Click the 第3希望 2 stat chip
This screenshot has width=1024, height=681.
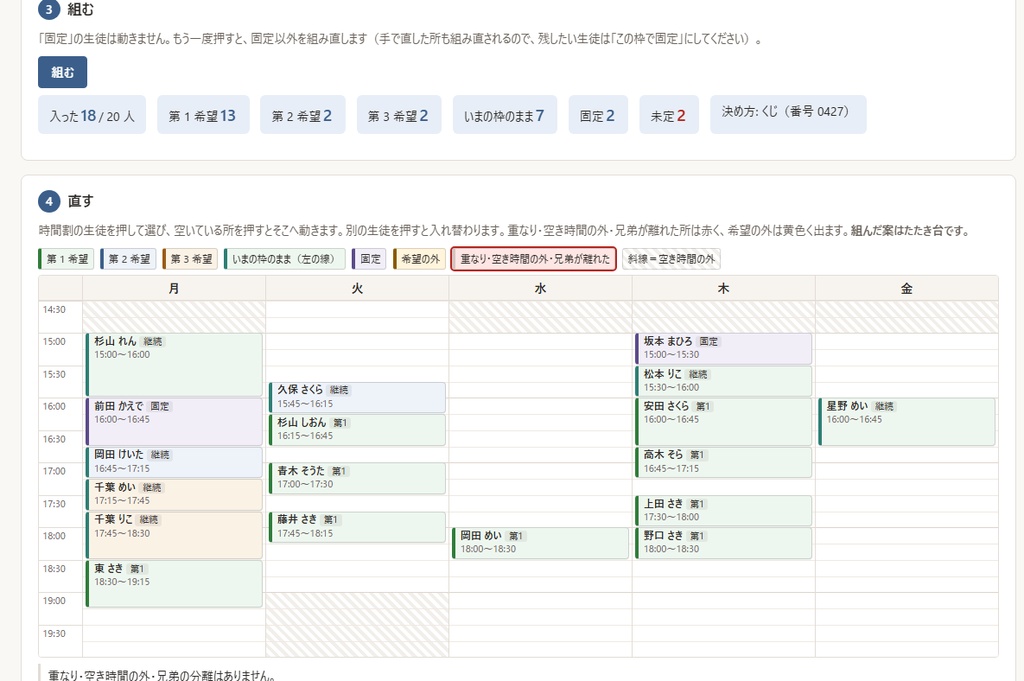[x=399, y=115]
